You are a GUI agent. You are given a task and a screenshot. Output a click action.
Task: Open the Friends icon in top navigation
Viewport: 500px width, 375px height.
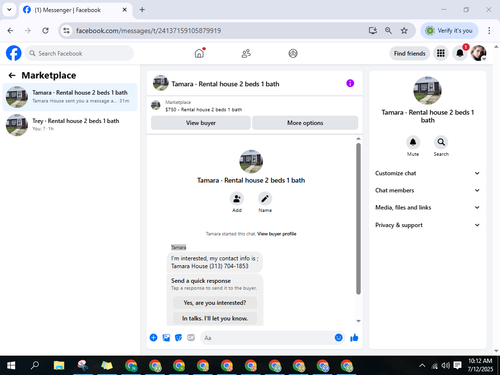pos(246,53)
